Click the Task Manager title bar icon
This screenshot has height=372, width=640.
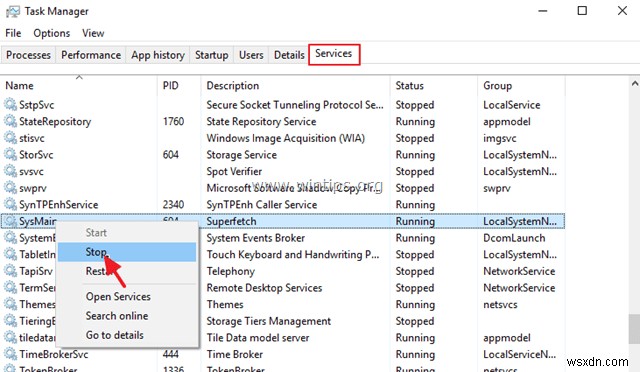coord(13,11)
